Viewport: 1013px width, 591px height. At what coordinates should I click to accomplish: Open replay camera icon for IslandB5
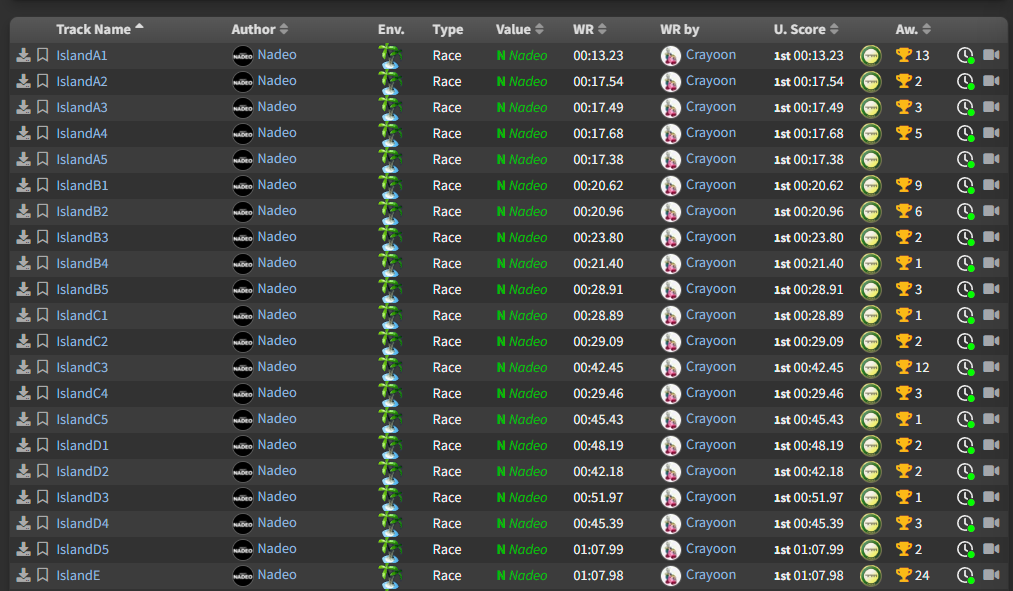pyautogui.click(x=991, y=289)
